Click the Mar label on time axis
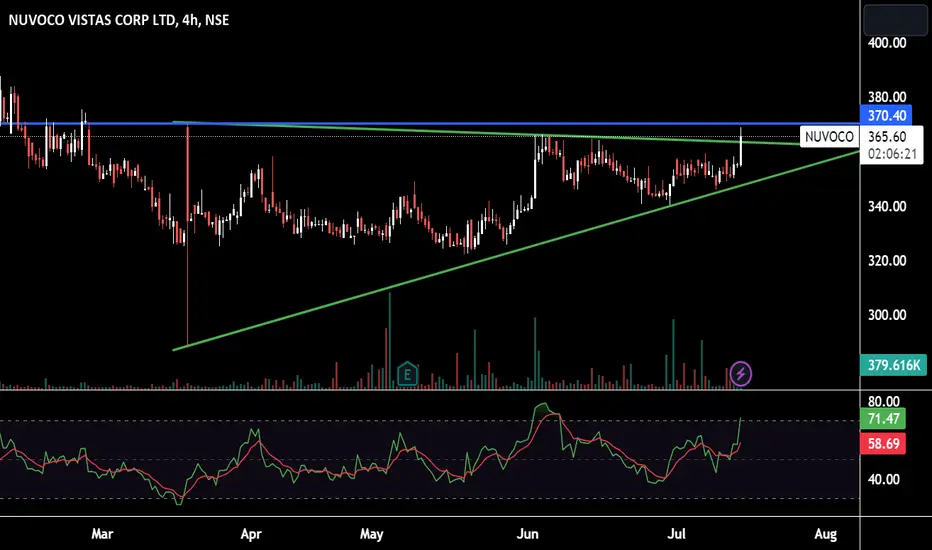The width and height of the screenshot is (932, 550). pyautogui.click(x=102, y=534)
